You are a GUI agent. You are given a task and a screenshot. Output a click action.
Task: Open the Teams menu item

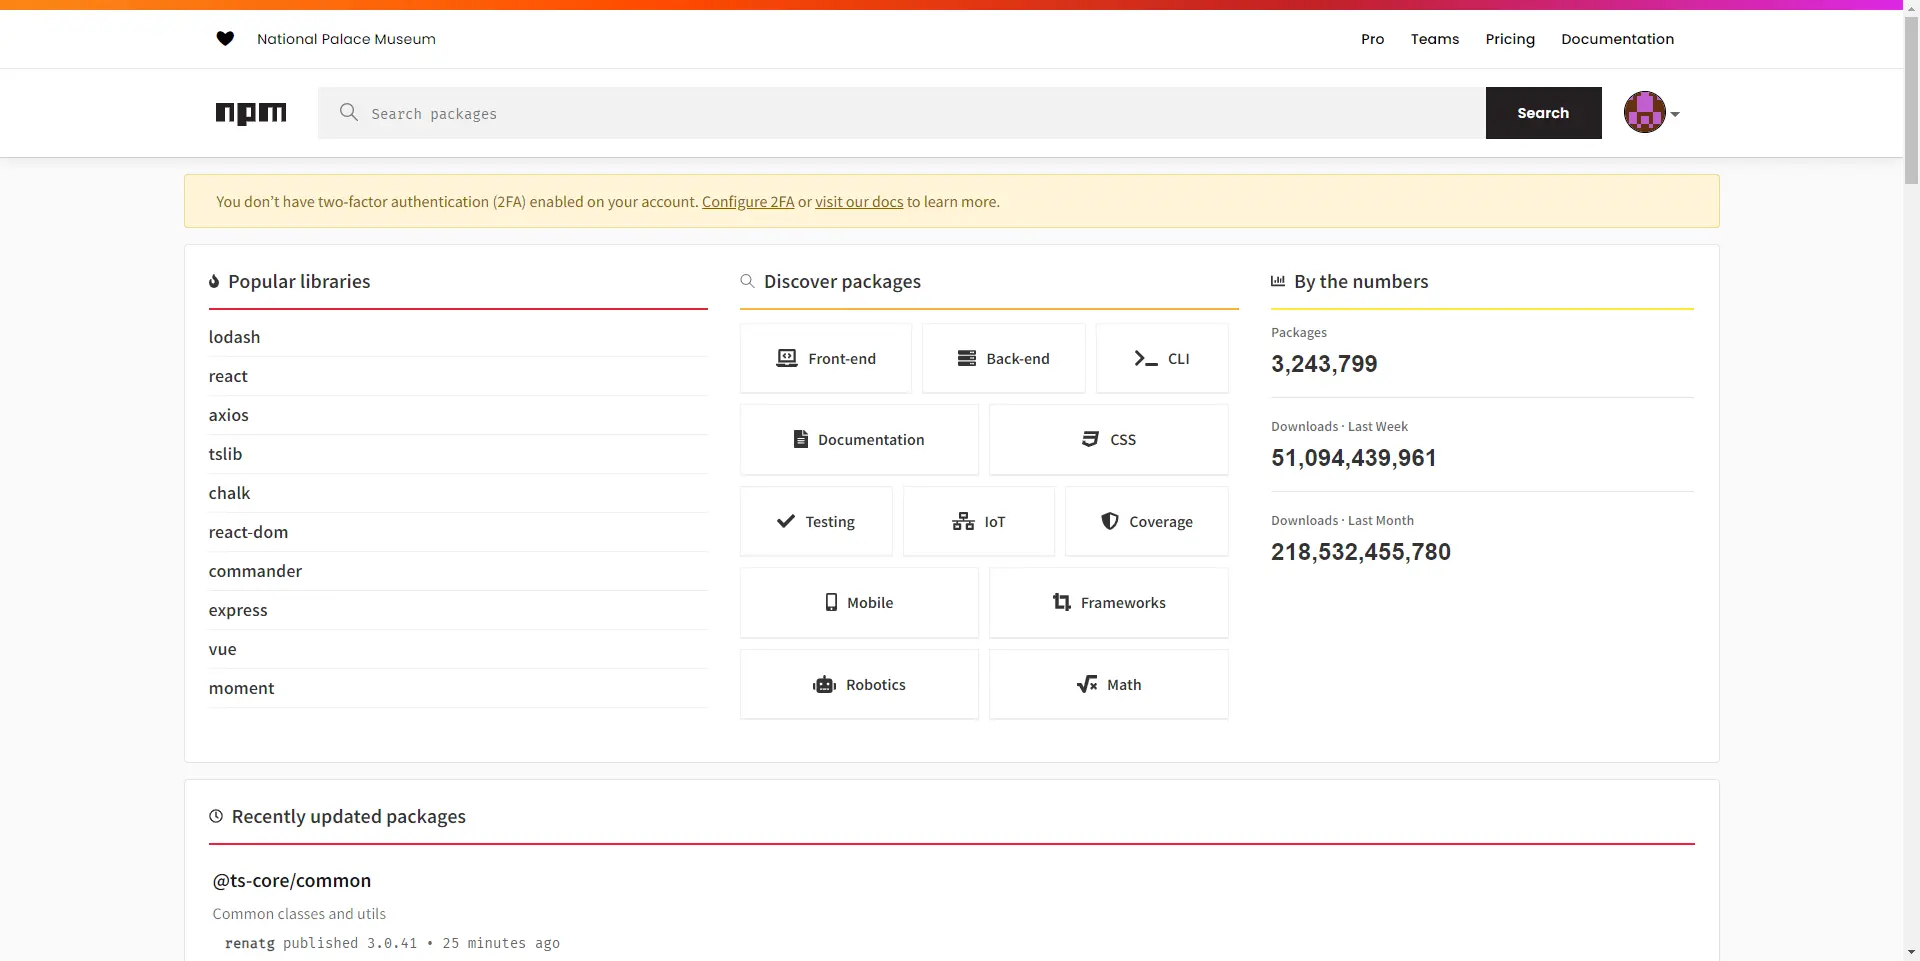pyautogui.click(x=1435, y=39)
